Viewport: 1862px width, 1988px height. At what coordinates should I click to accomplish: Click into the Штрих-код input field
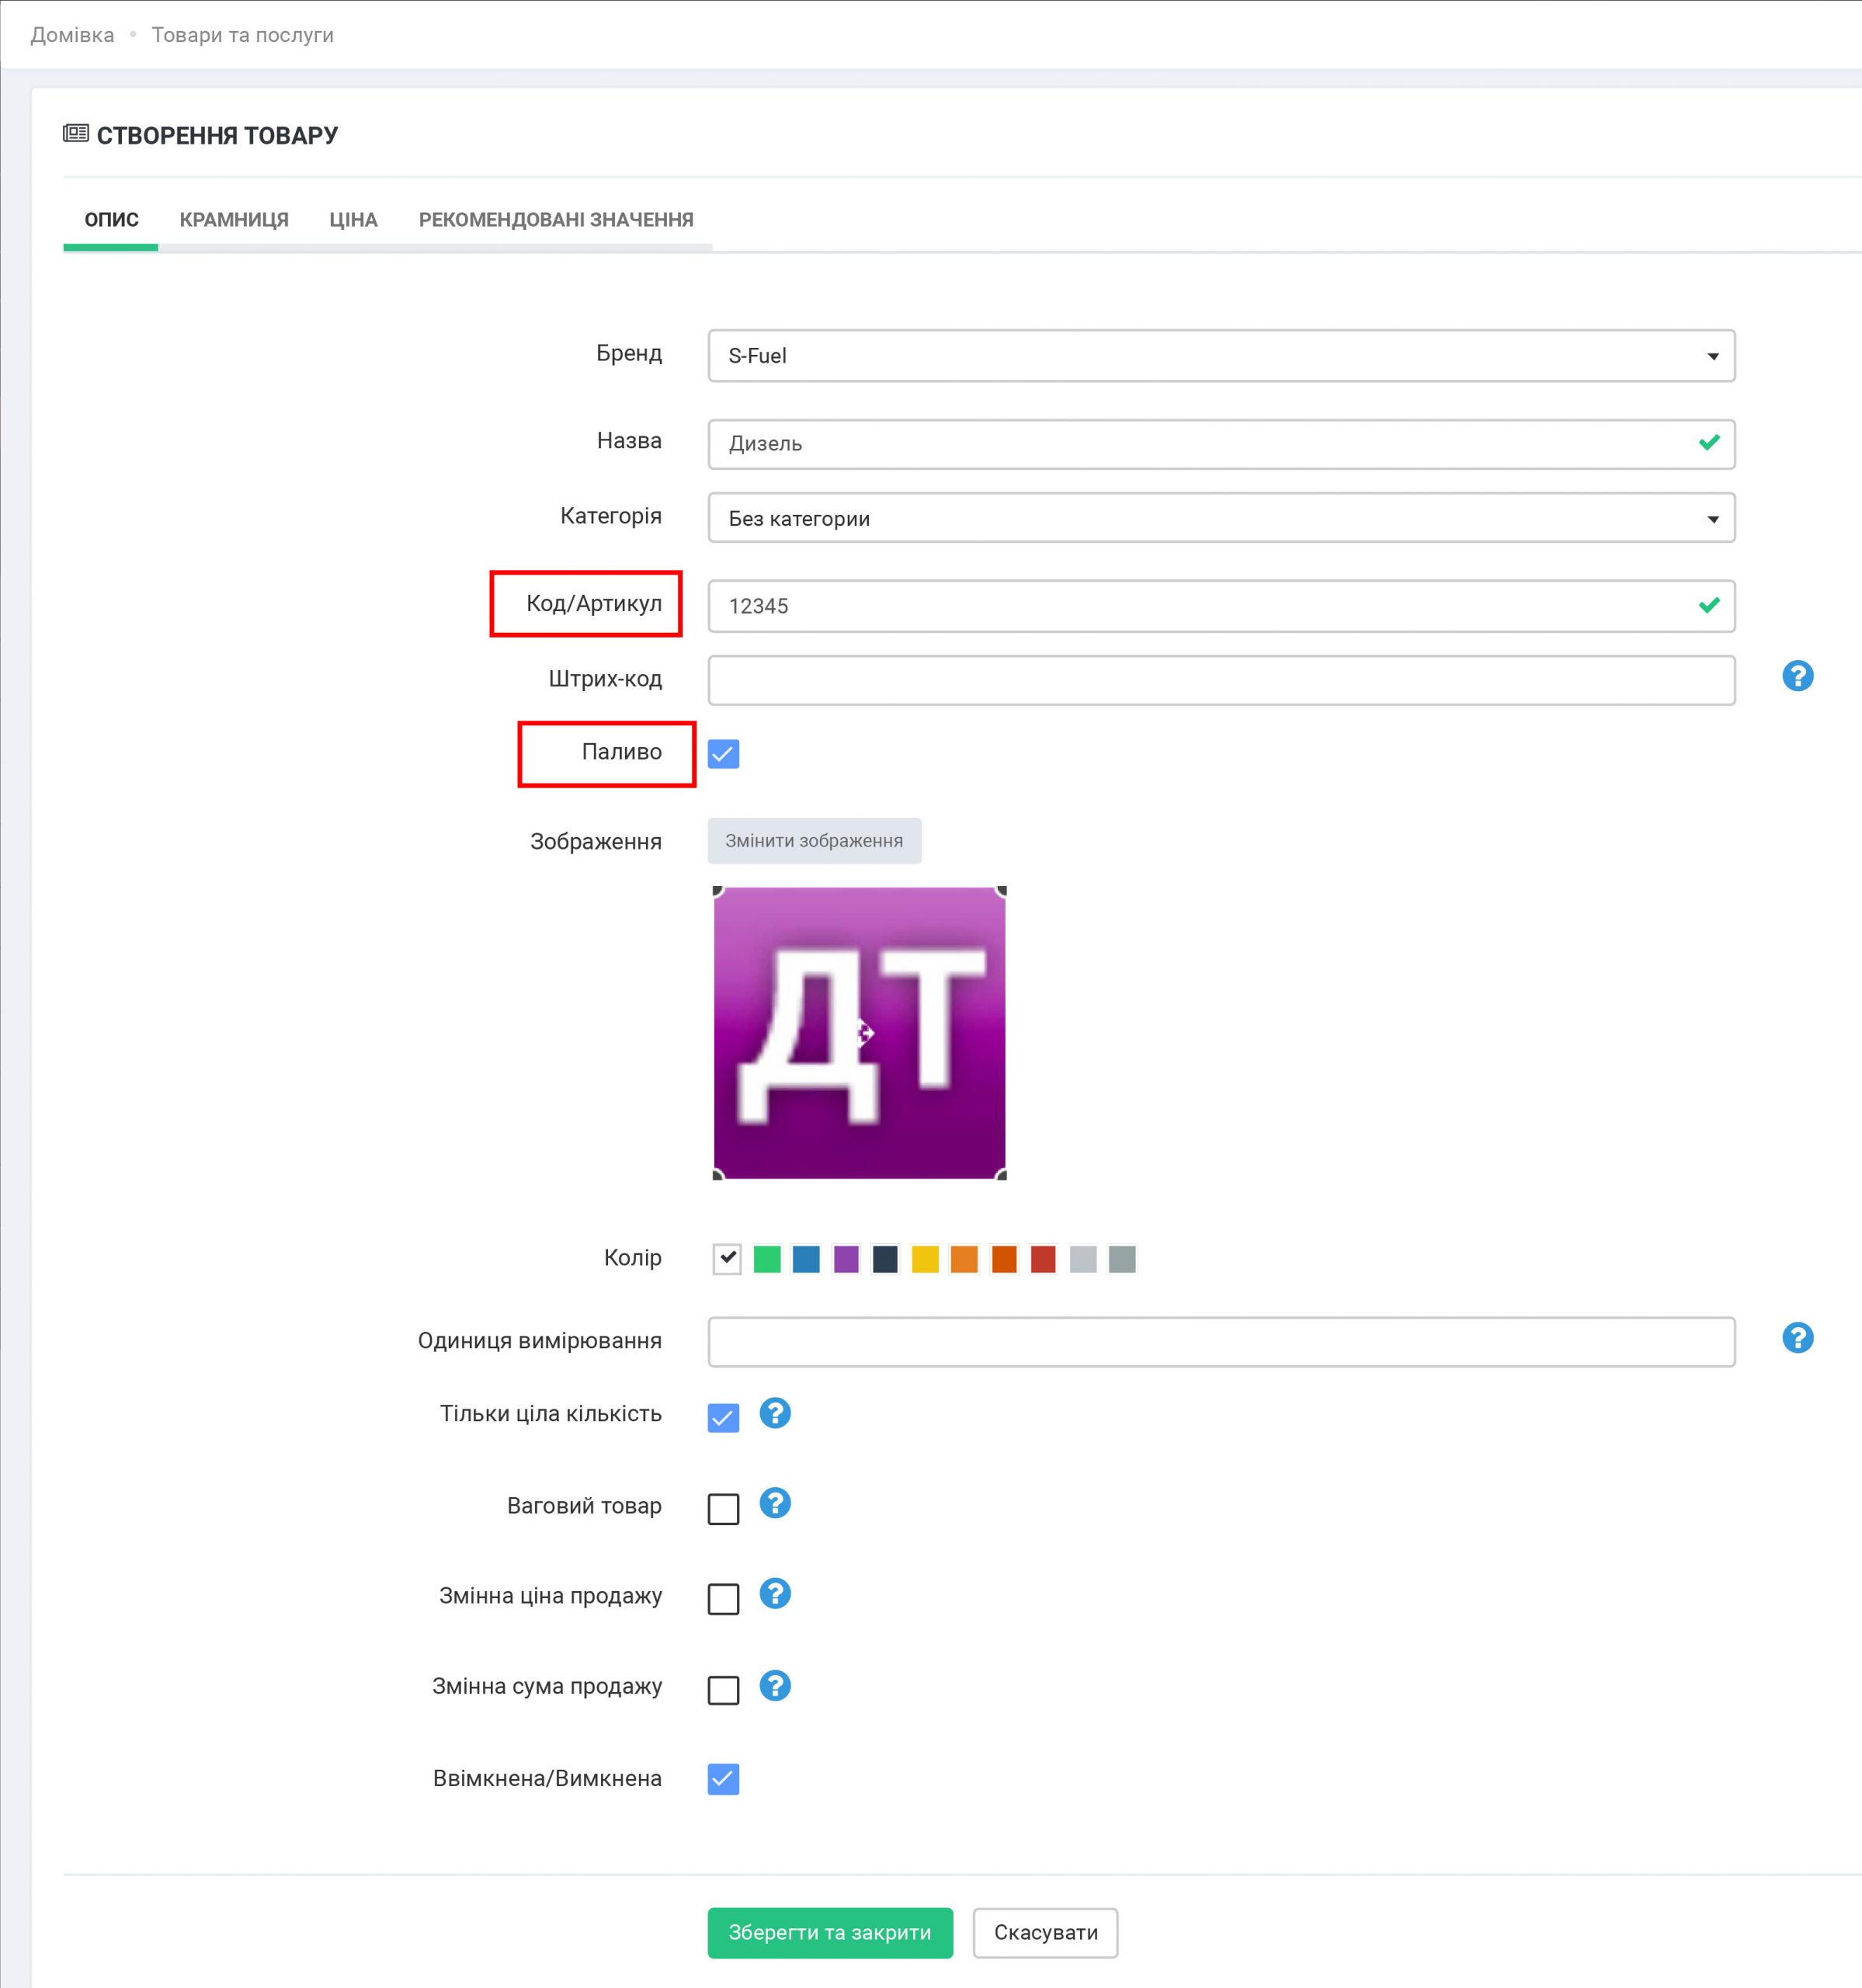1220,680
